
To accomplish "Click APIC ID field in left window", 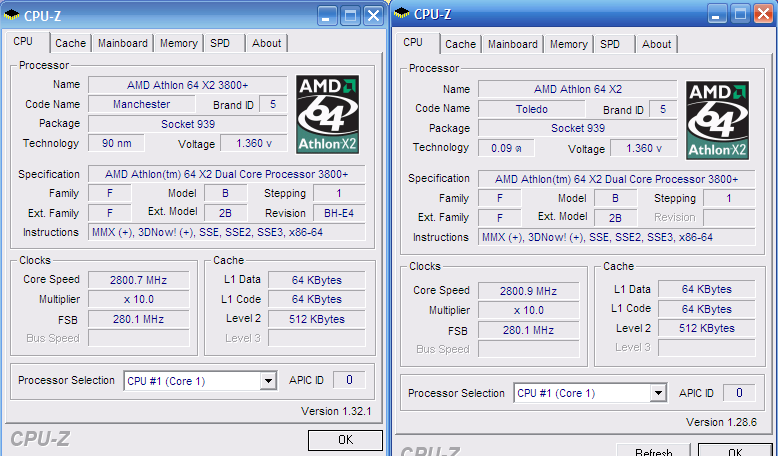I will 349,380.
